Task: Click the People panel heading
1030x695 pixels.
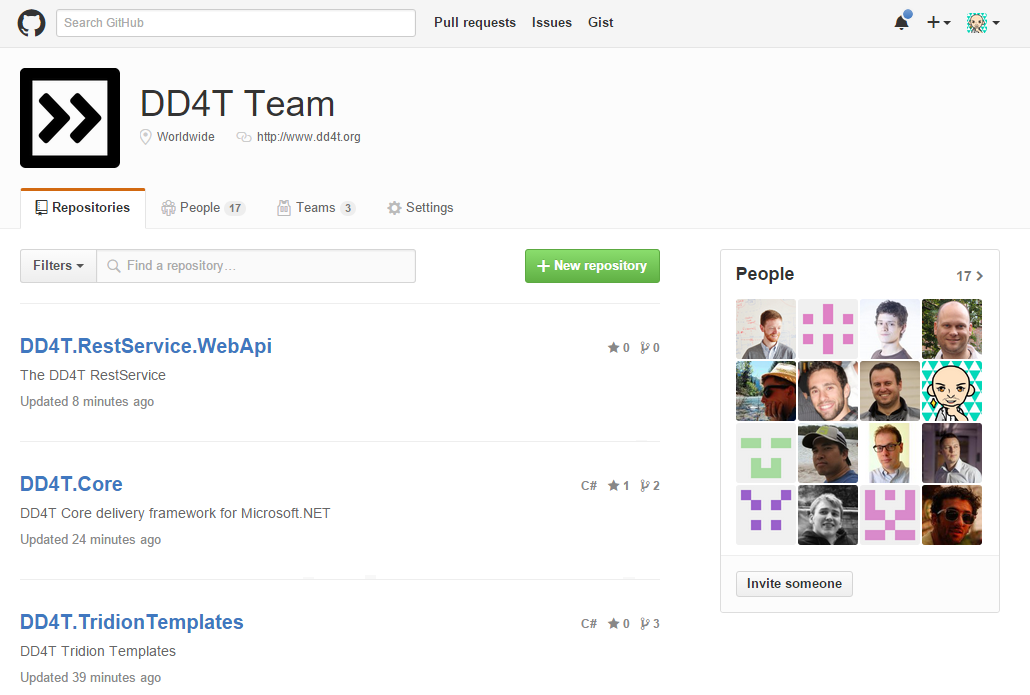Action: [765, 274]
